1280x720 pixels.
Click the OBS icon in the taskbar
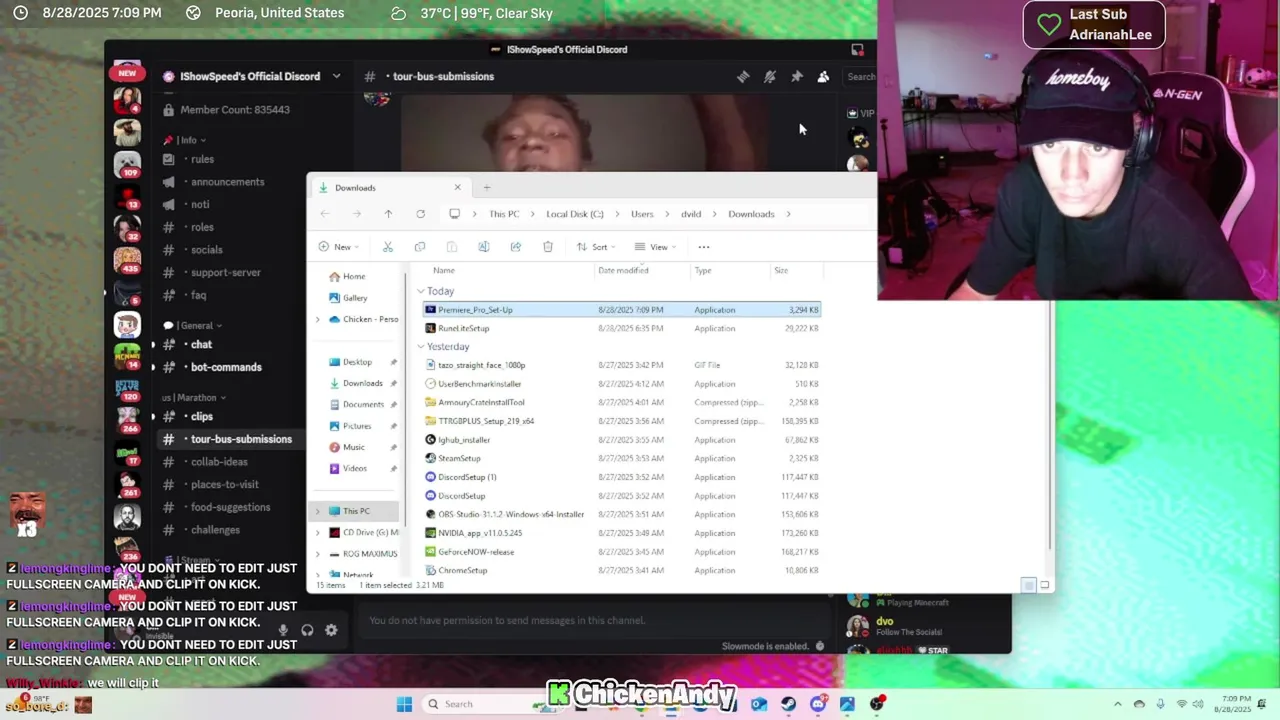click(x=877, y=704)
